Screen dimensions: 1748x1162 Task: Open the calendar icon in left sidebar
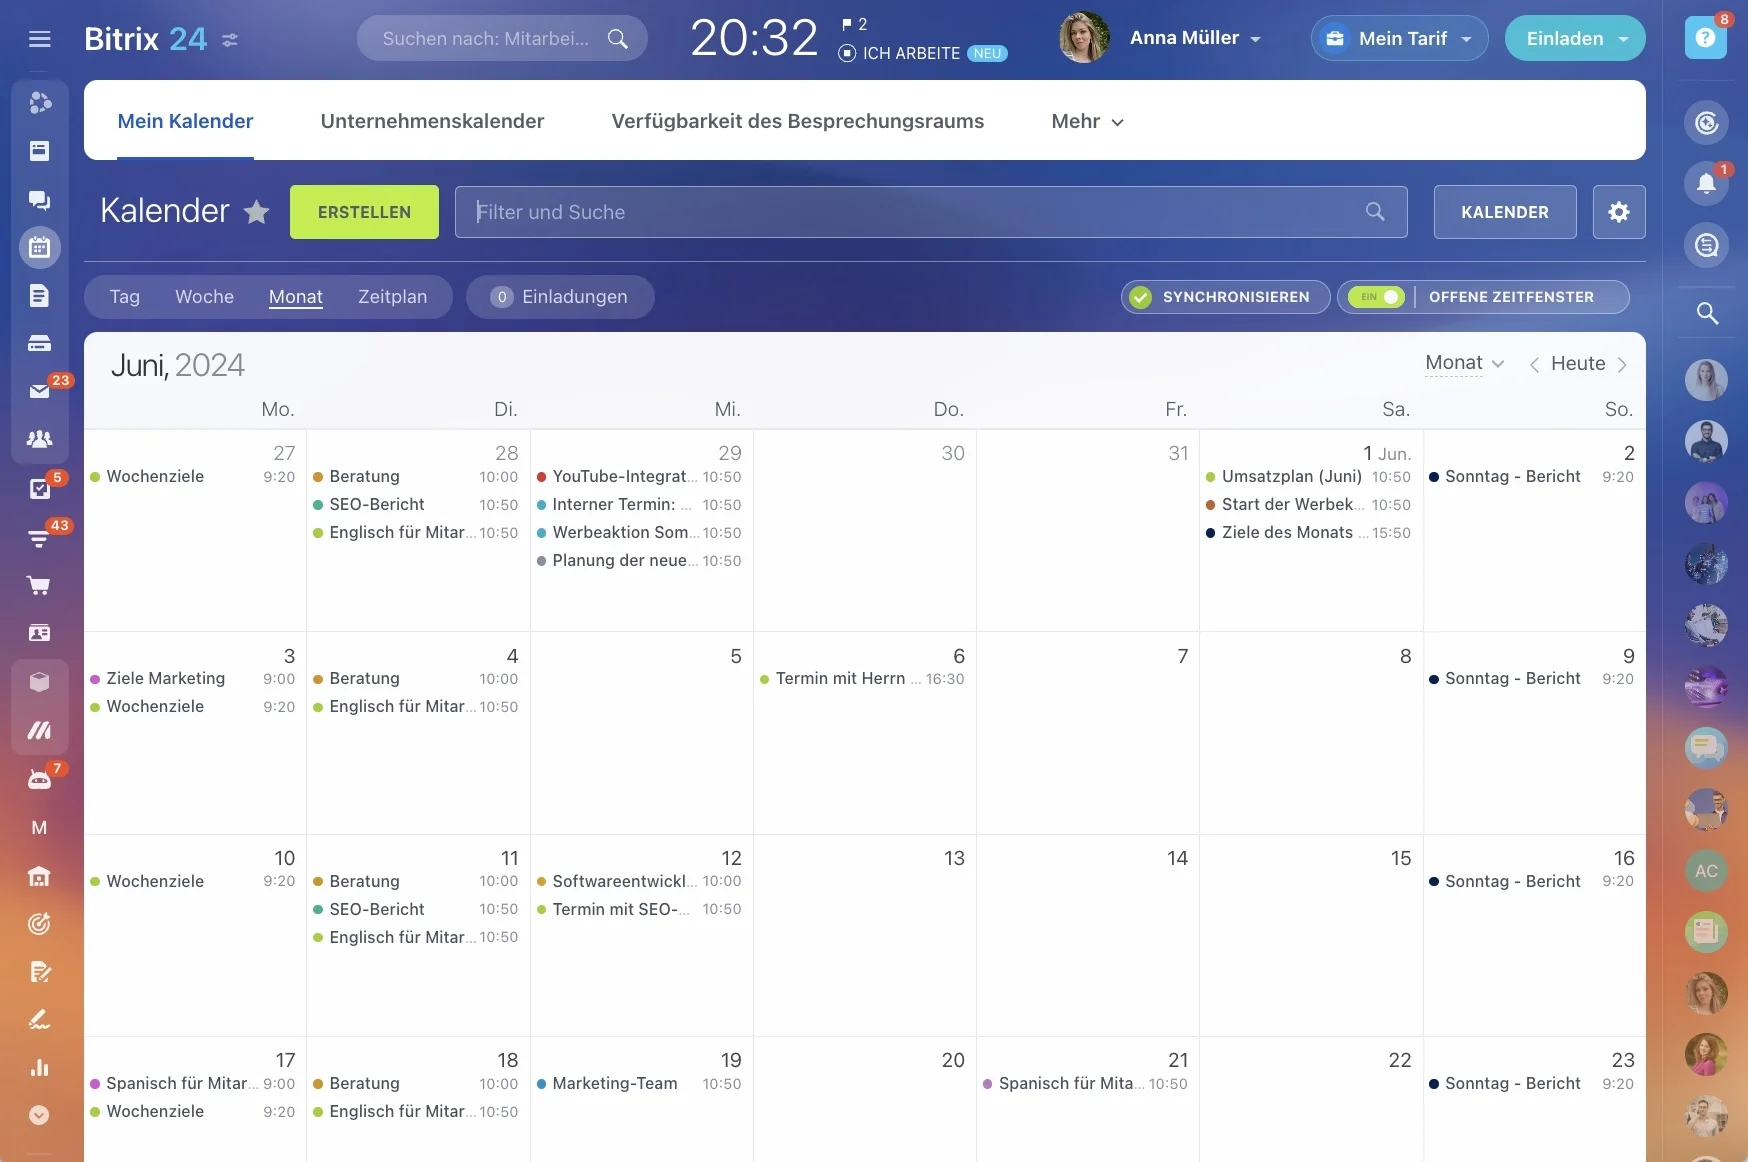(x=40, y=247)
